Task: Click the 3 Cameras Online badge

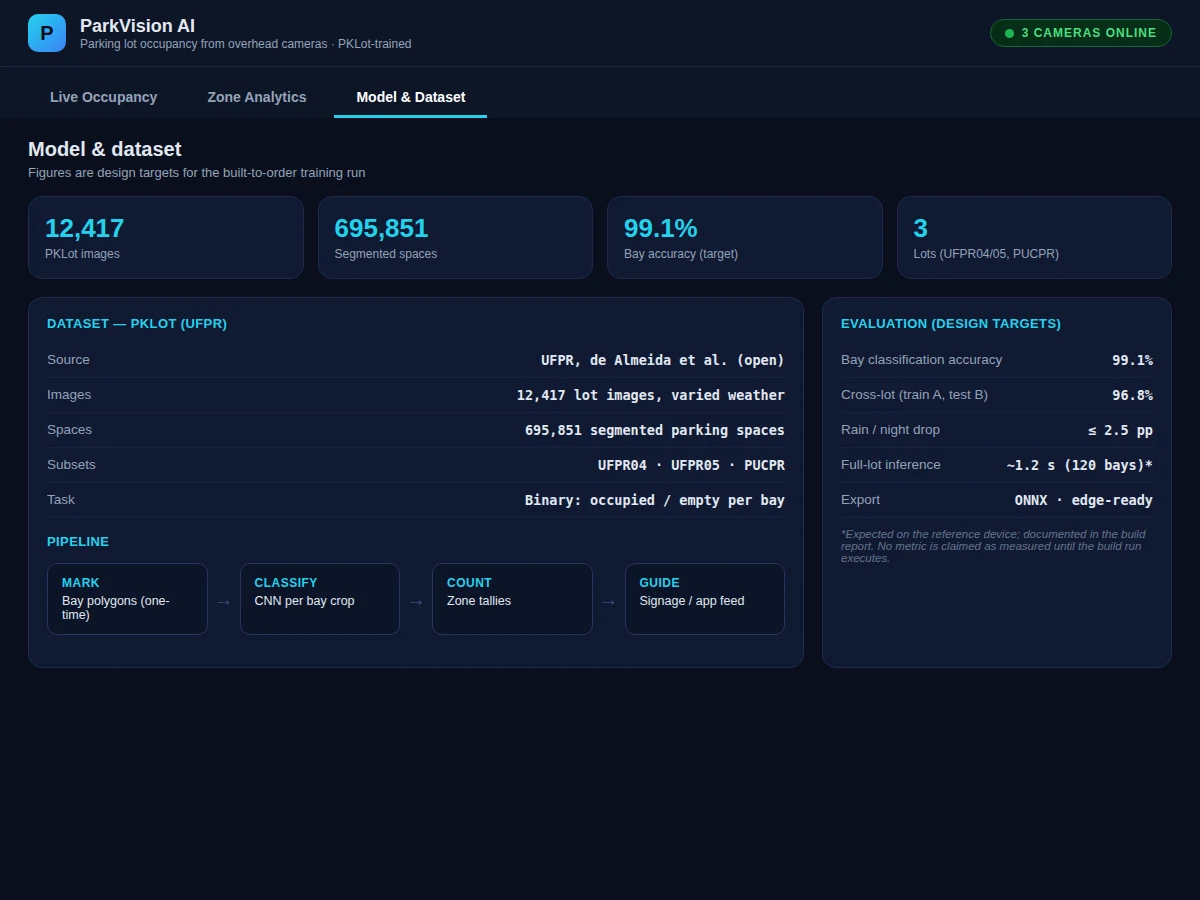Action: coord(1081,33)
